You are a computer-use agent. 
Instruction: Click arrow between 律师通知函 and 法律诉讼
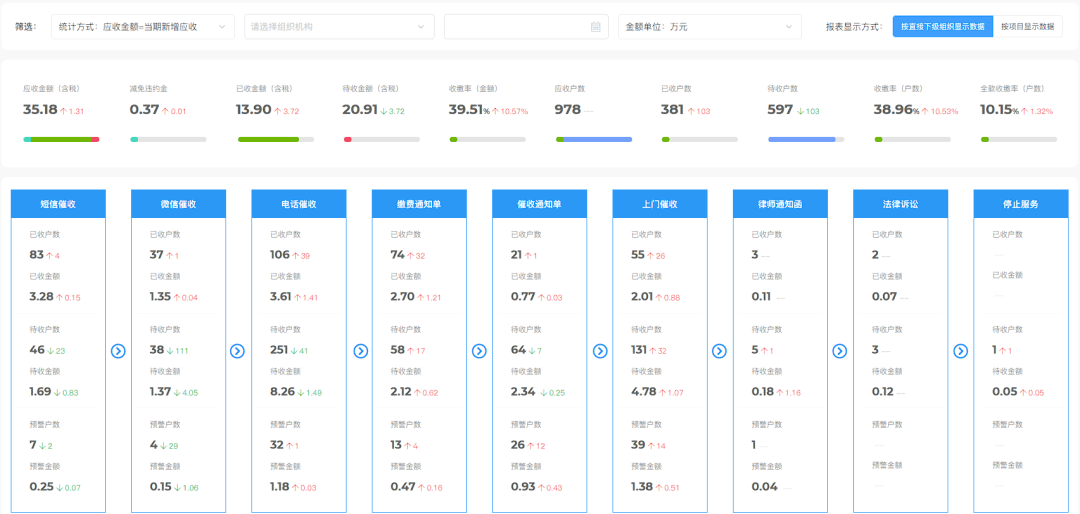(x=840, y=351)
